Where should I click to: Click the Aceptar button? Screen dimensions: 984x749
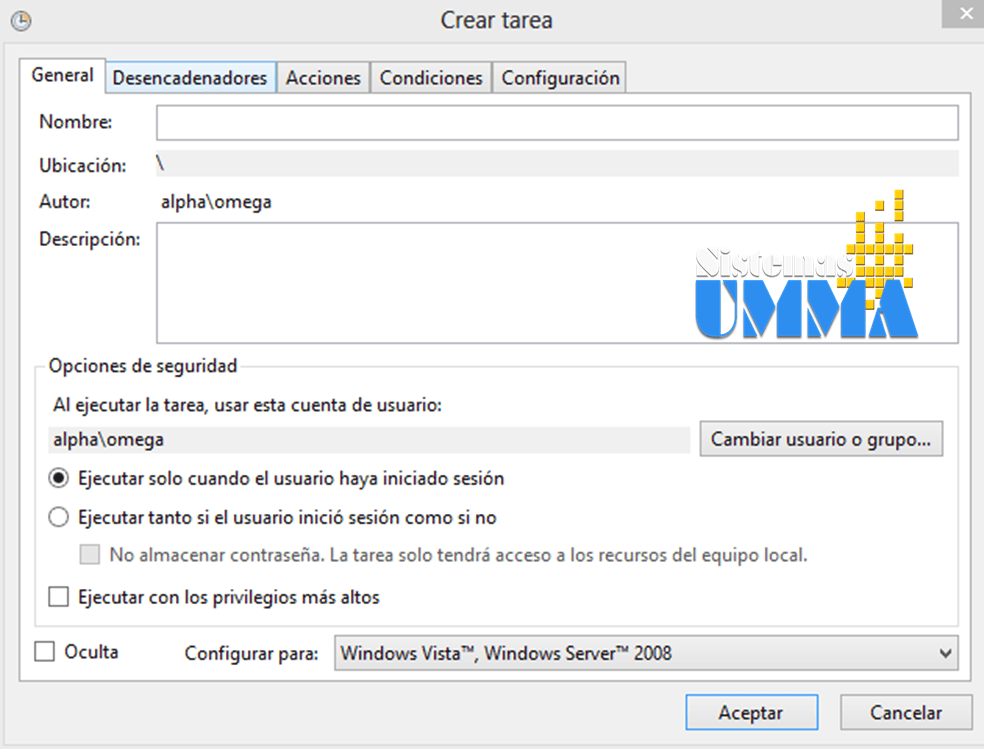tap(751, 712)
